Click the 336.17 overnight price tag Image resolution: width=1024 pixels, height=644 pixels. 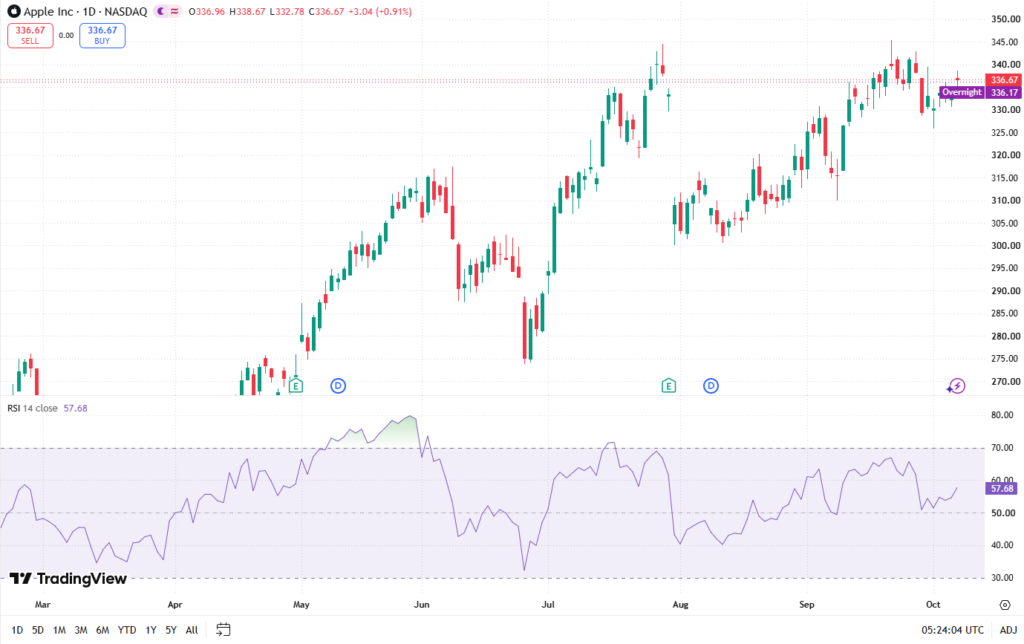pyautogui.click(x=1004, y=92)
